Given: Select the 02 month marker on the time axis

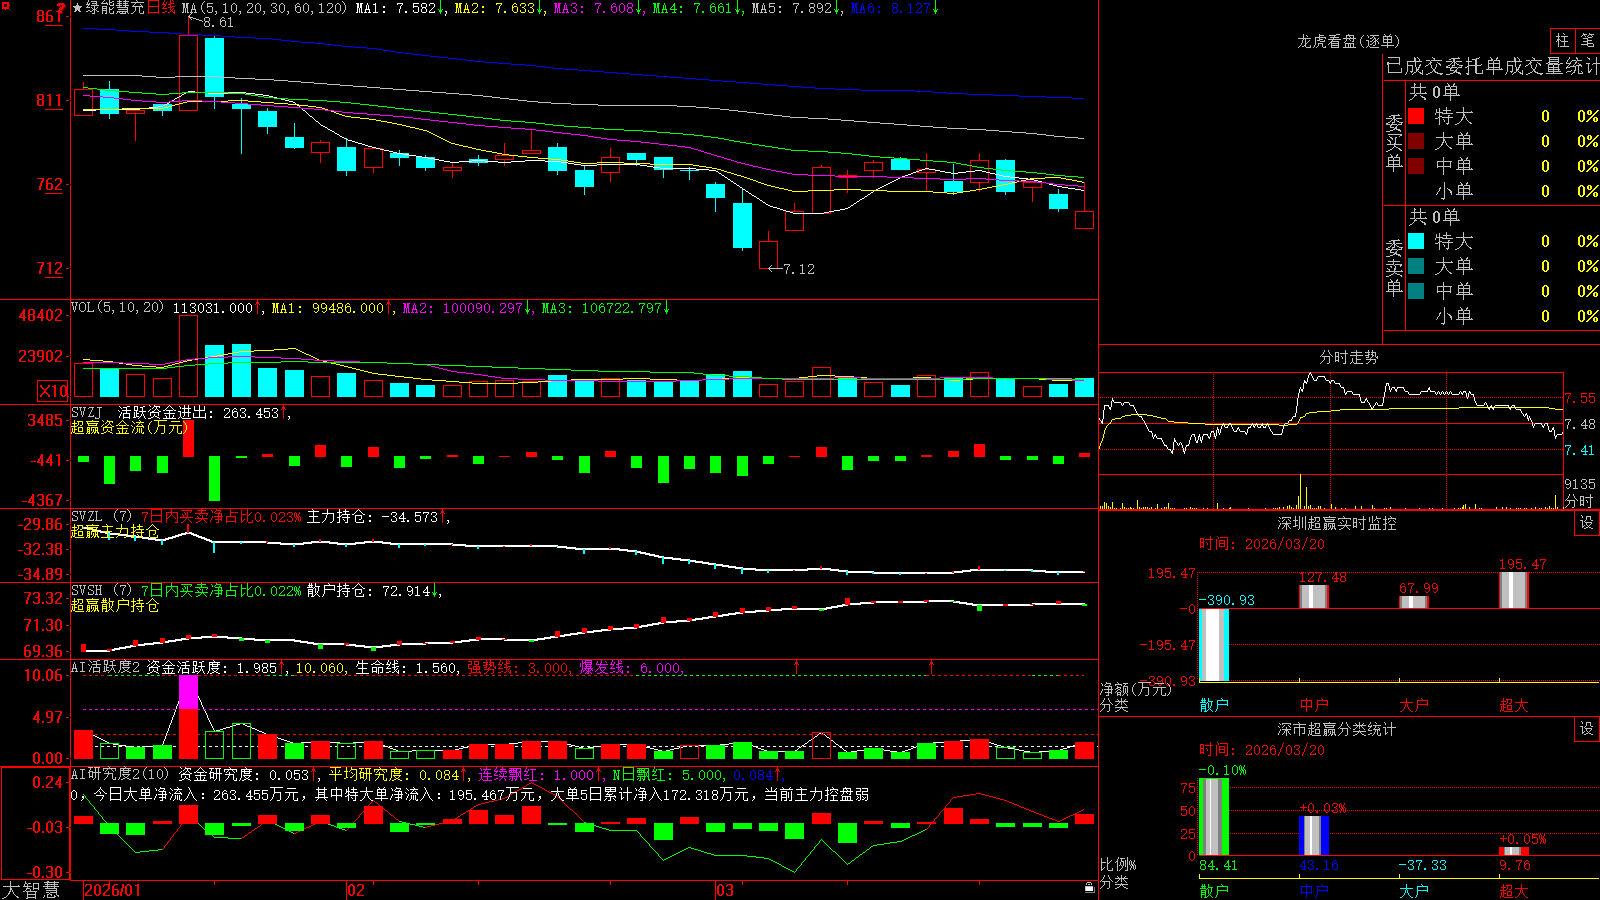Looking at the screenshot, I should pyautogui.click(x=356, y=890).
